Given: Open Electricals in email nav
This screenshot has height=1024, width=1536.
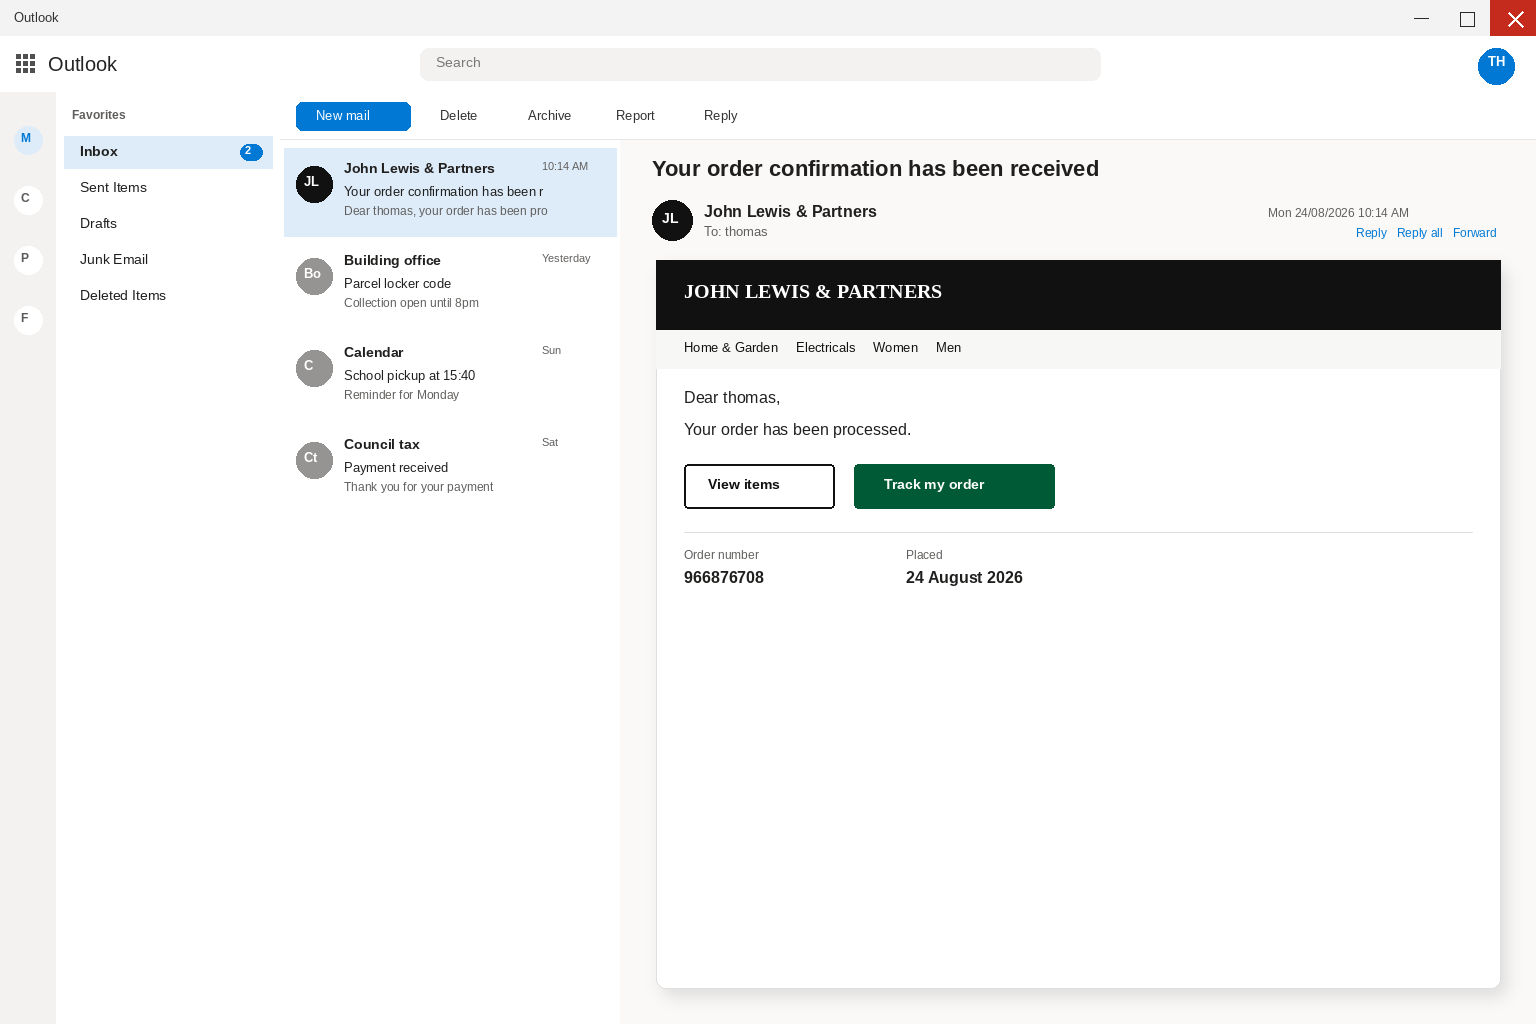Looking at the screenshot, I should pos(825,348).
